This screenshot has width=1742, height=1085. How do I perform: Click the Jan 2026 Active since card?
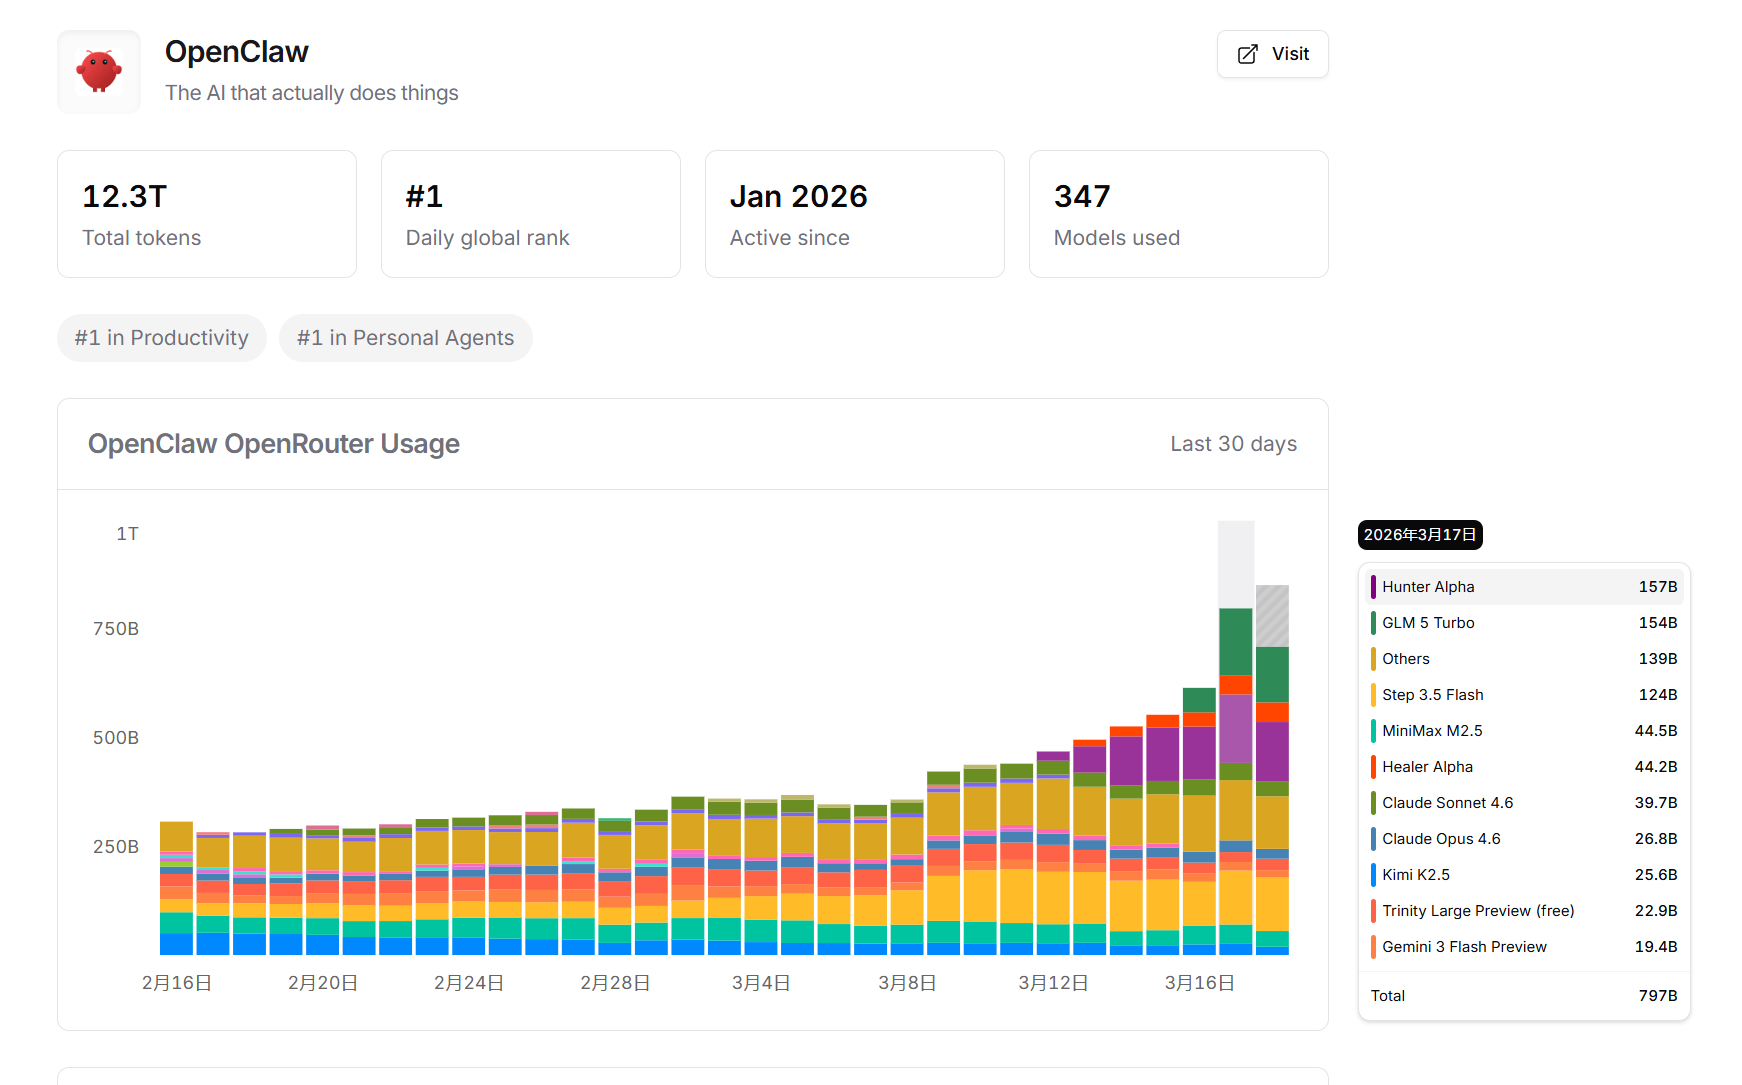855,214
